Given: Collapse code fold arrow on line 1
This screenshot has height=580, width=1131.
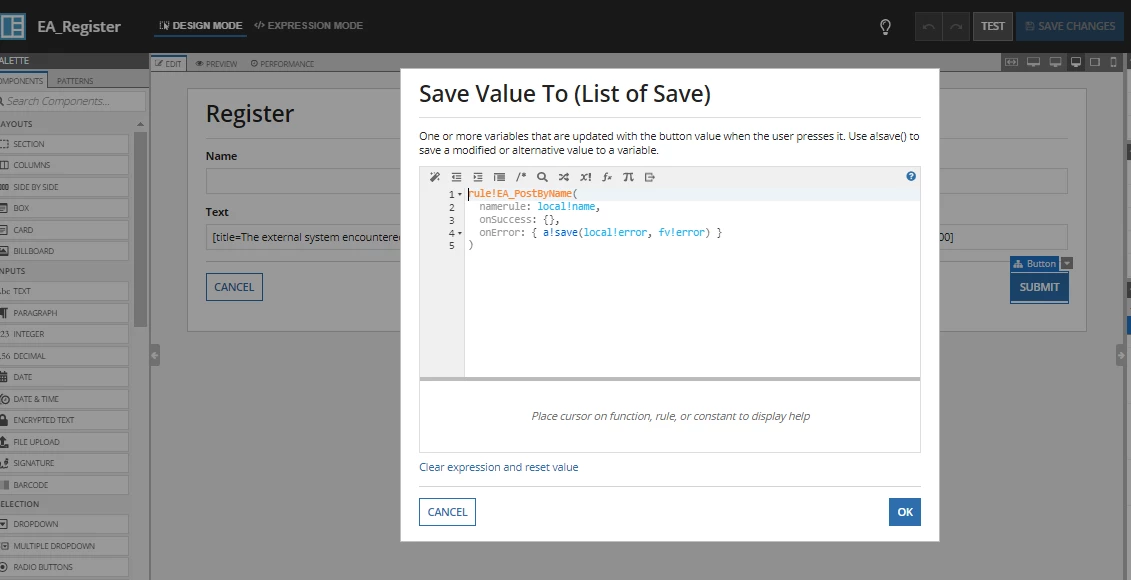Looking at the screenshot, I should pyautogui.click(x=460, y=194).
